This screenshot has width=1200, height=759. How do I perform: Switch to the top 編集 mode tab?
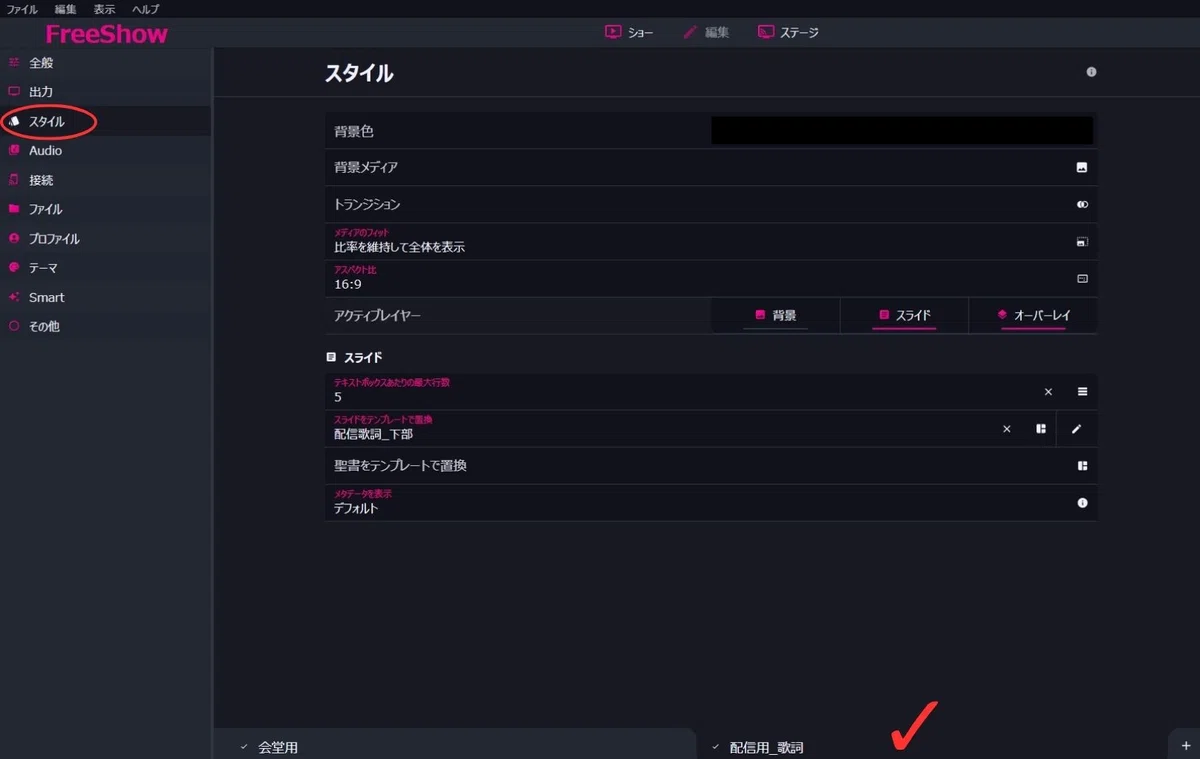pyautogui.click(x=706, y=32)
